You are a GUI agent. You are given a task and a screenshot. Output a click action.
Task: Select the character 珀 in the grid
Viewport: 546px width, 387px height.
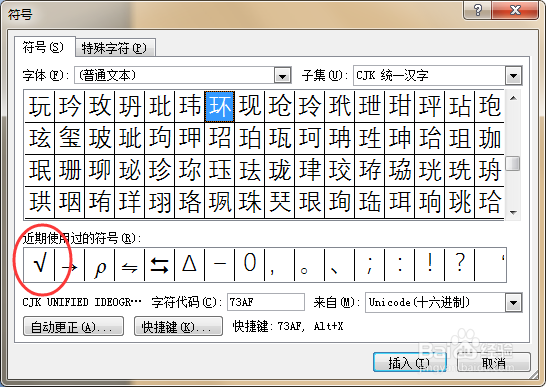(249, 138)
